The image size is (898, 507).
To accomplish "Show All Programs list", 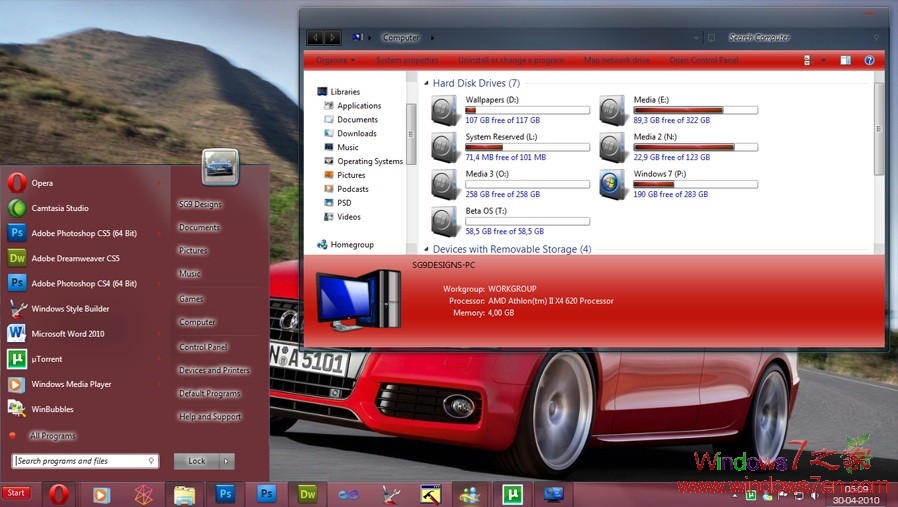I will (52, 436).
